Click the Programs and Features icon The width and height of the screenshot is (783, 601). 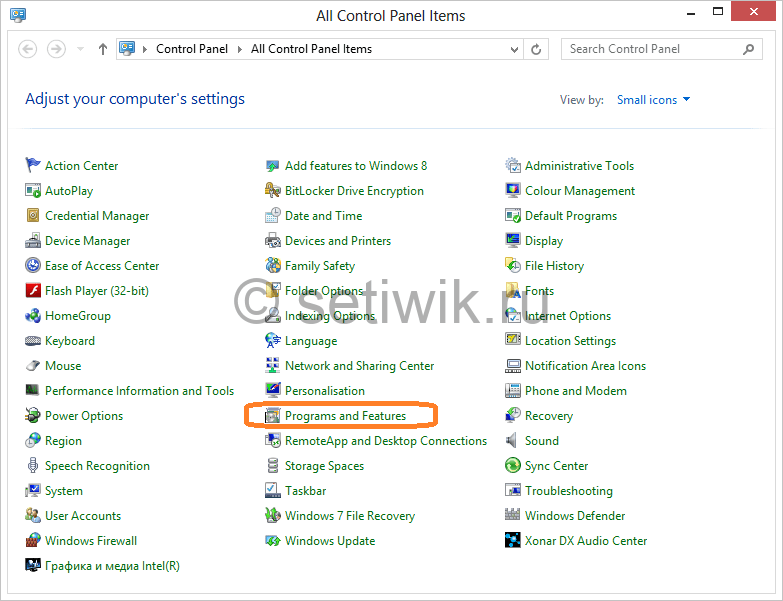[x=273, y=415]
